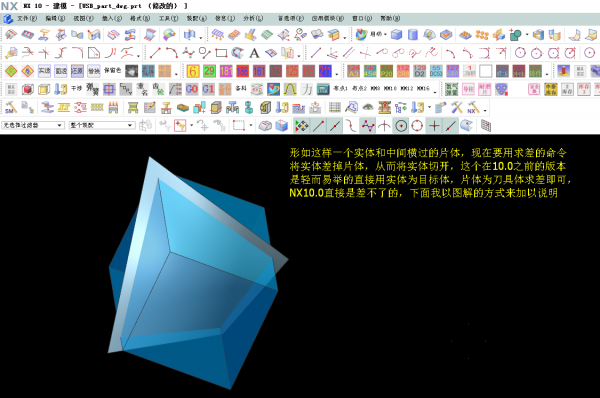Toggle End Point snap
This screenshot has height=398, width=600.
click(318, 126)
